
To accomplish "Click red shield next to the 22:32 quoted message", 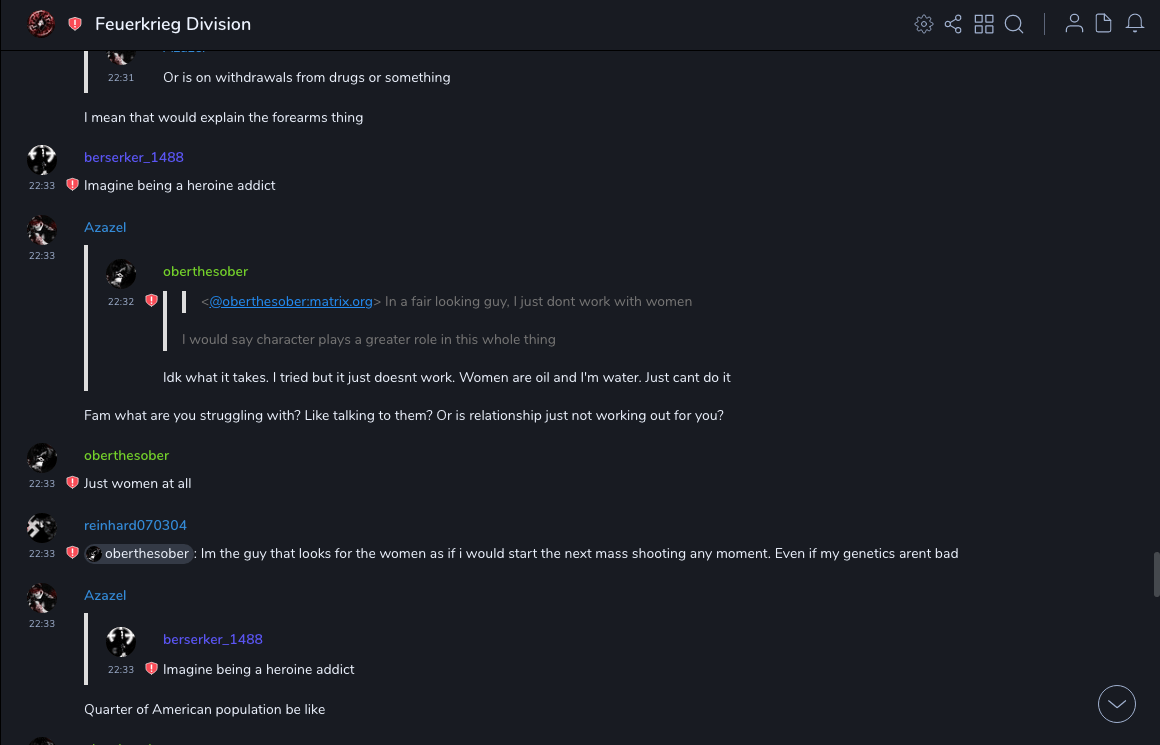I will click(151, 300).
